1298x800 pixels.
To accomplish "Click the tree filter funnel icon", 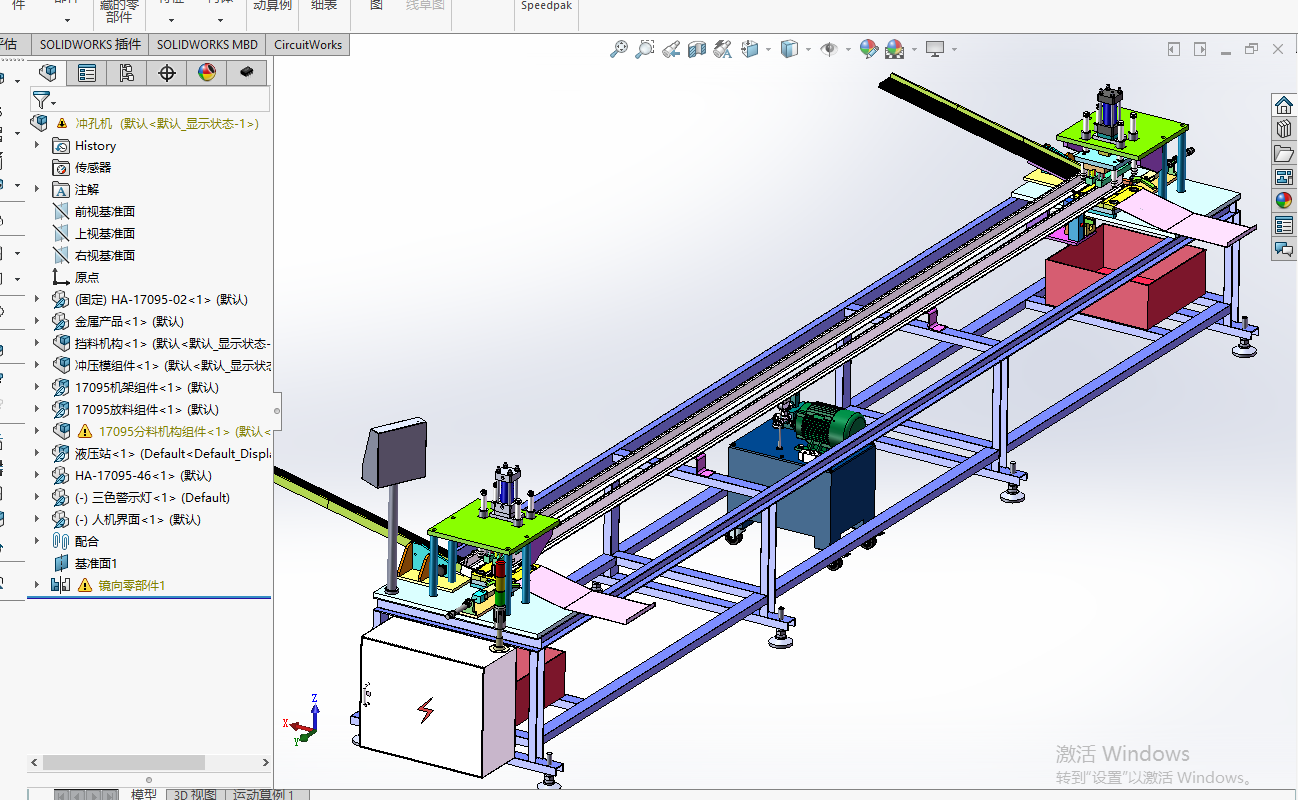I will pyautogui.click(x=40, y=99).
